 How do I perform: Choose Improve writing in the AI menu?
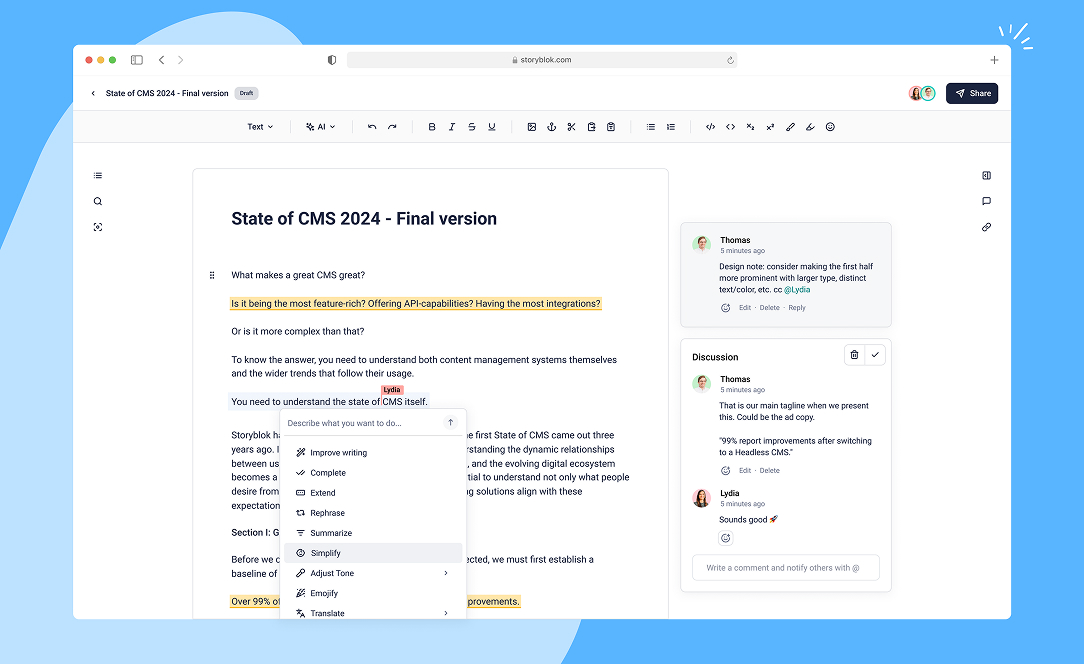(338, 453)
